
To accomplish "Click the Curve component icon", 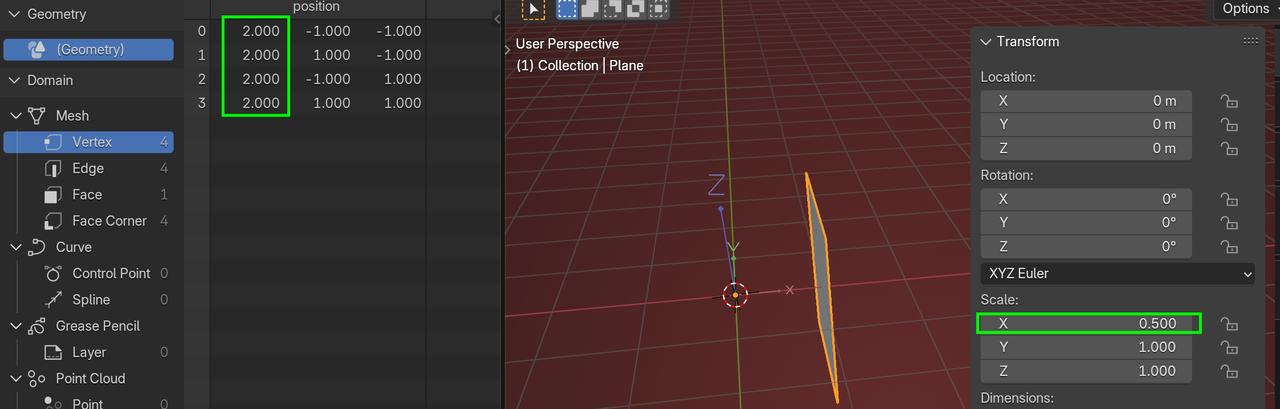I will [37, 247].
